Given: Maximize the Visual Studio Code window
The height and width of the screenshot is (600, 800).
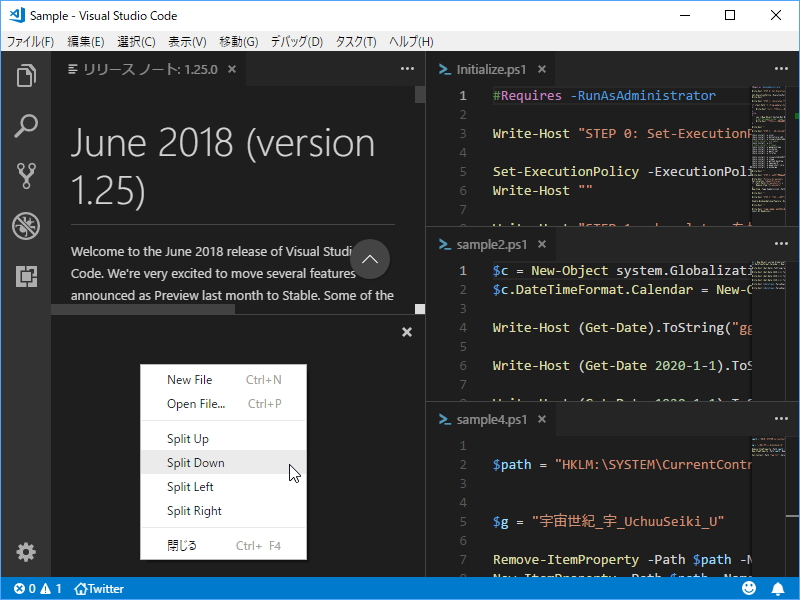Looking at the screenshot, I should click(x=730, y=15).
